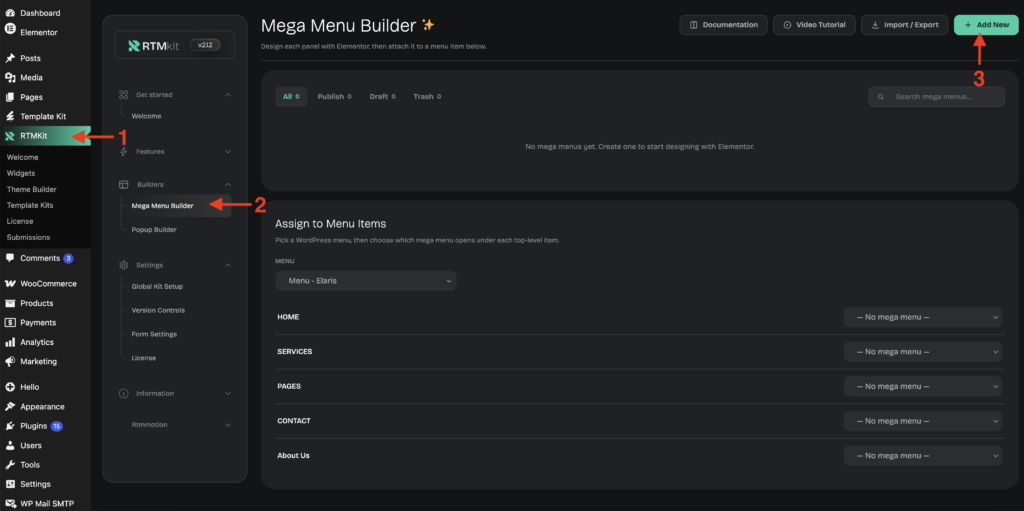Open the PAGES mega menu dropdown
Screen dimensions: 1024x511
(x=922, y=386)
